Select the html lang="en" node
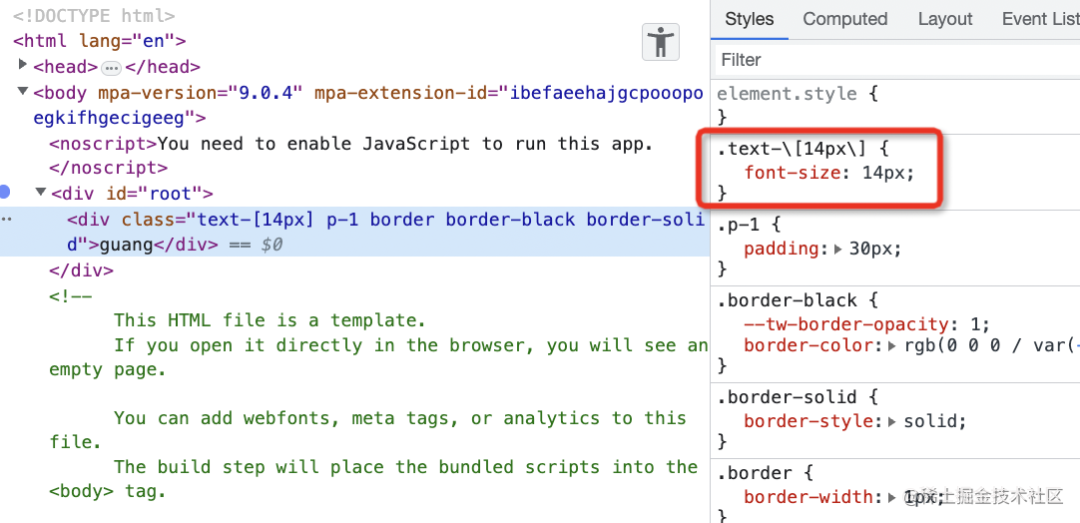The height and width of the screenshot is (523, 1080). coord(99,41)
